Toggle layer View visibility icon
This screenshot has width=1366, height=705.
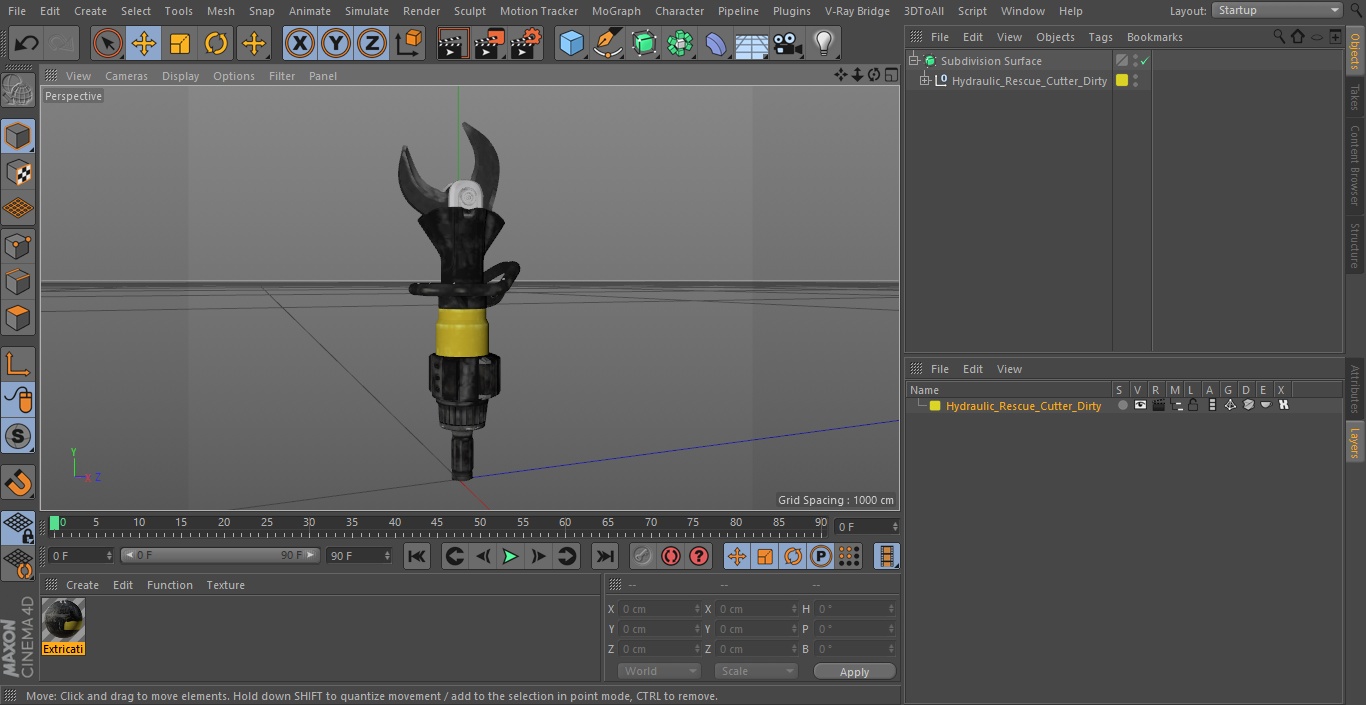tap(1140, 406)
